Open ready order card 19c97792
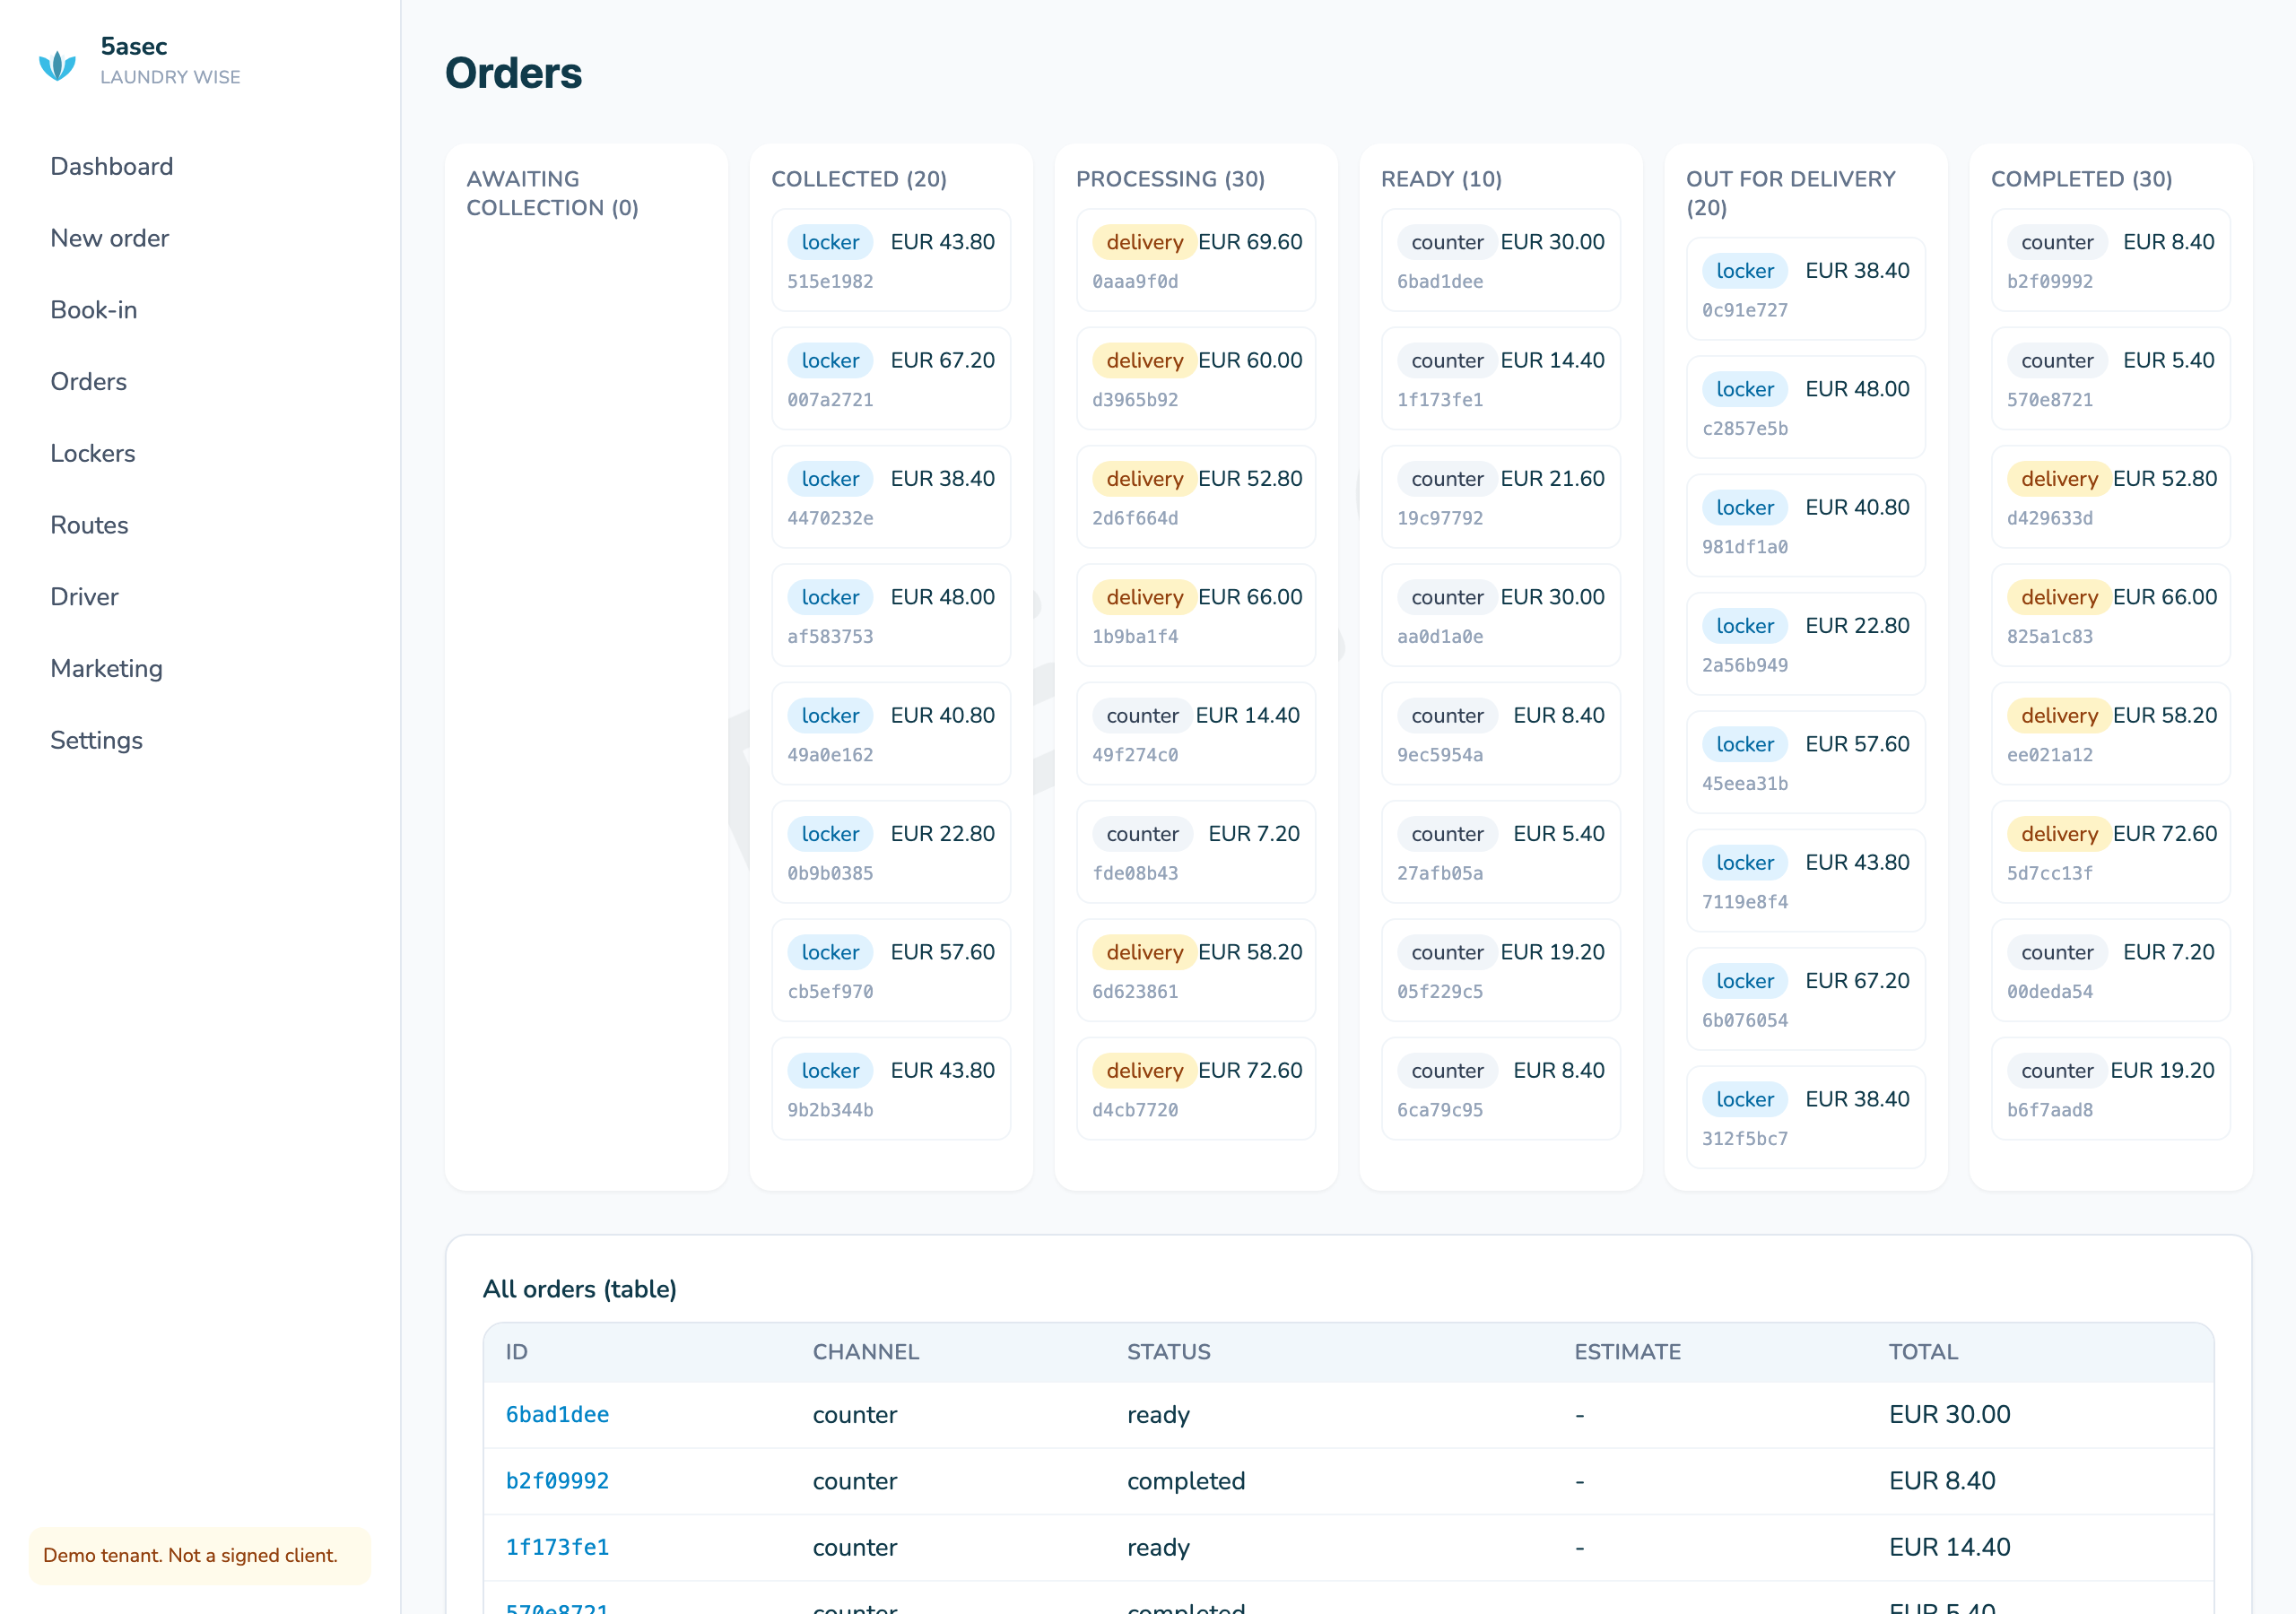2296x1614 pixels. pos(1501,497)
